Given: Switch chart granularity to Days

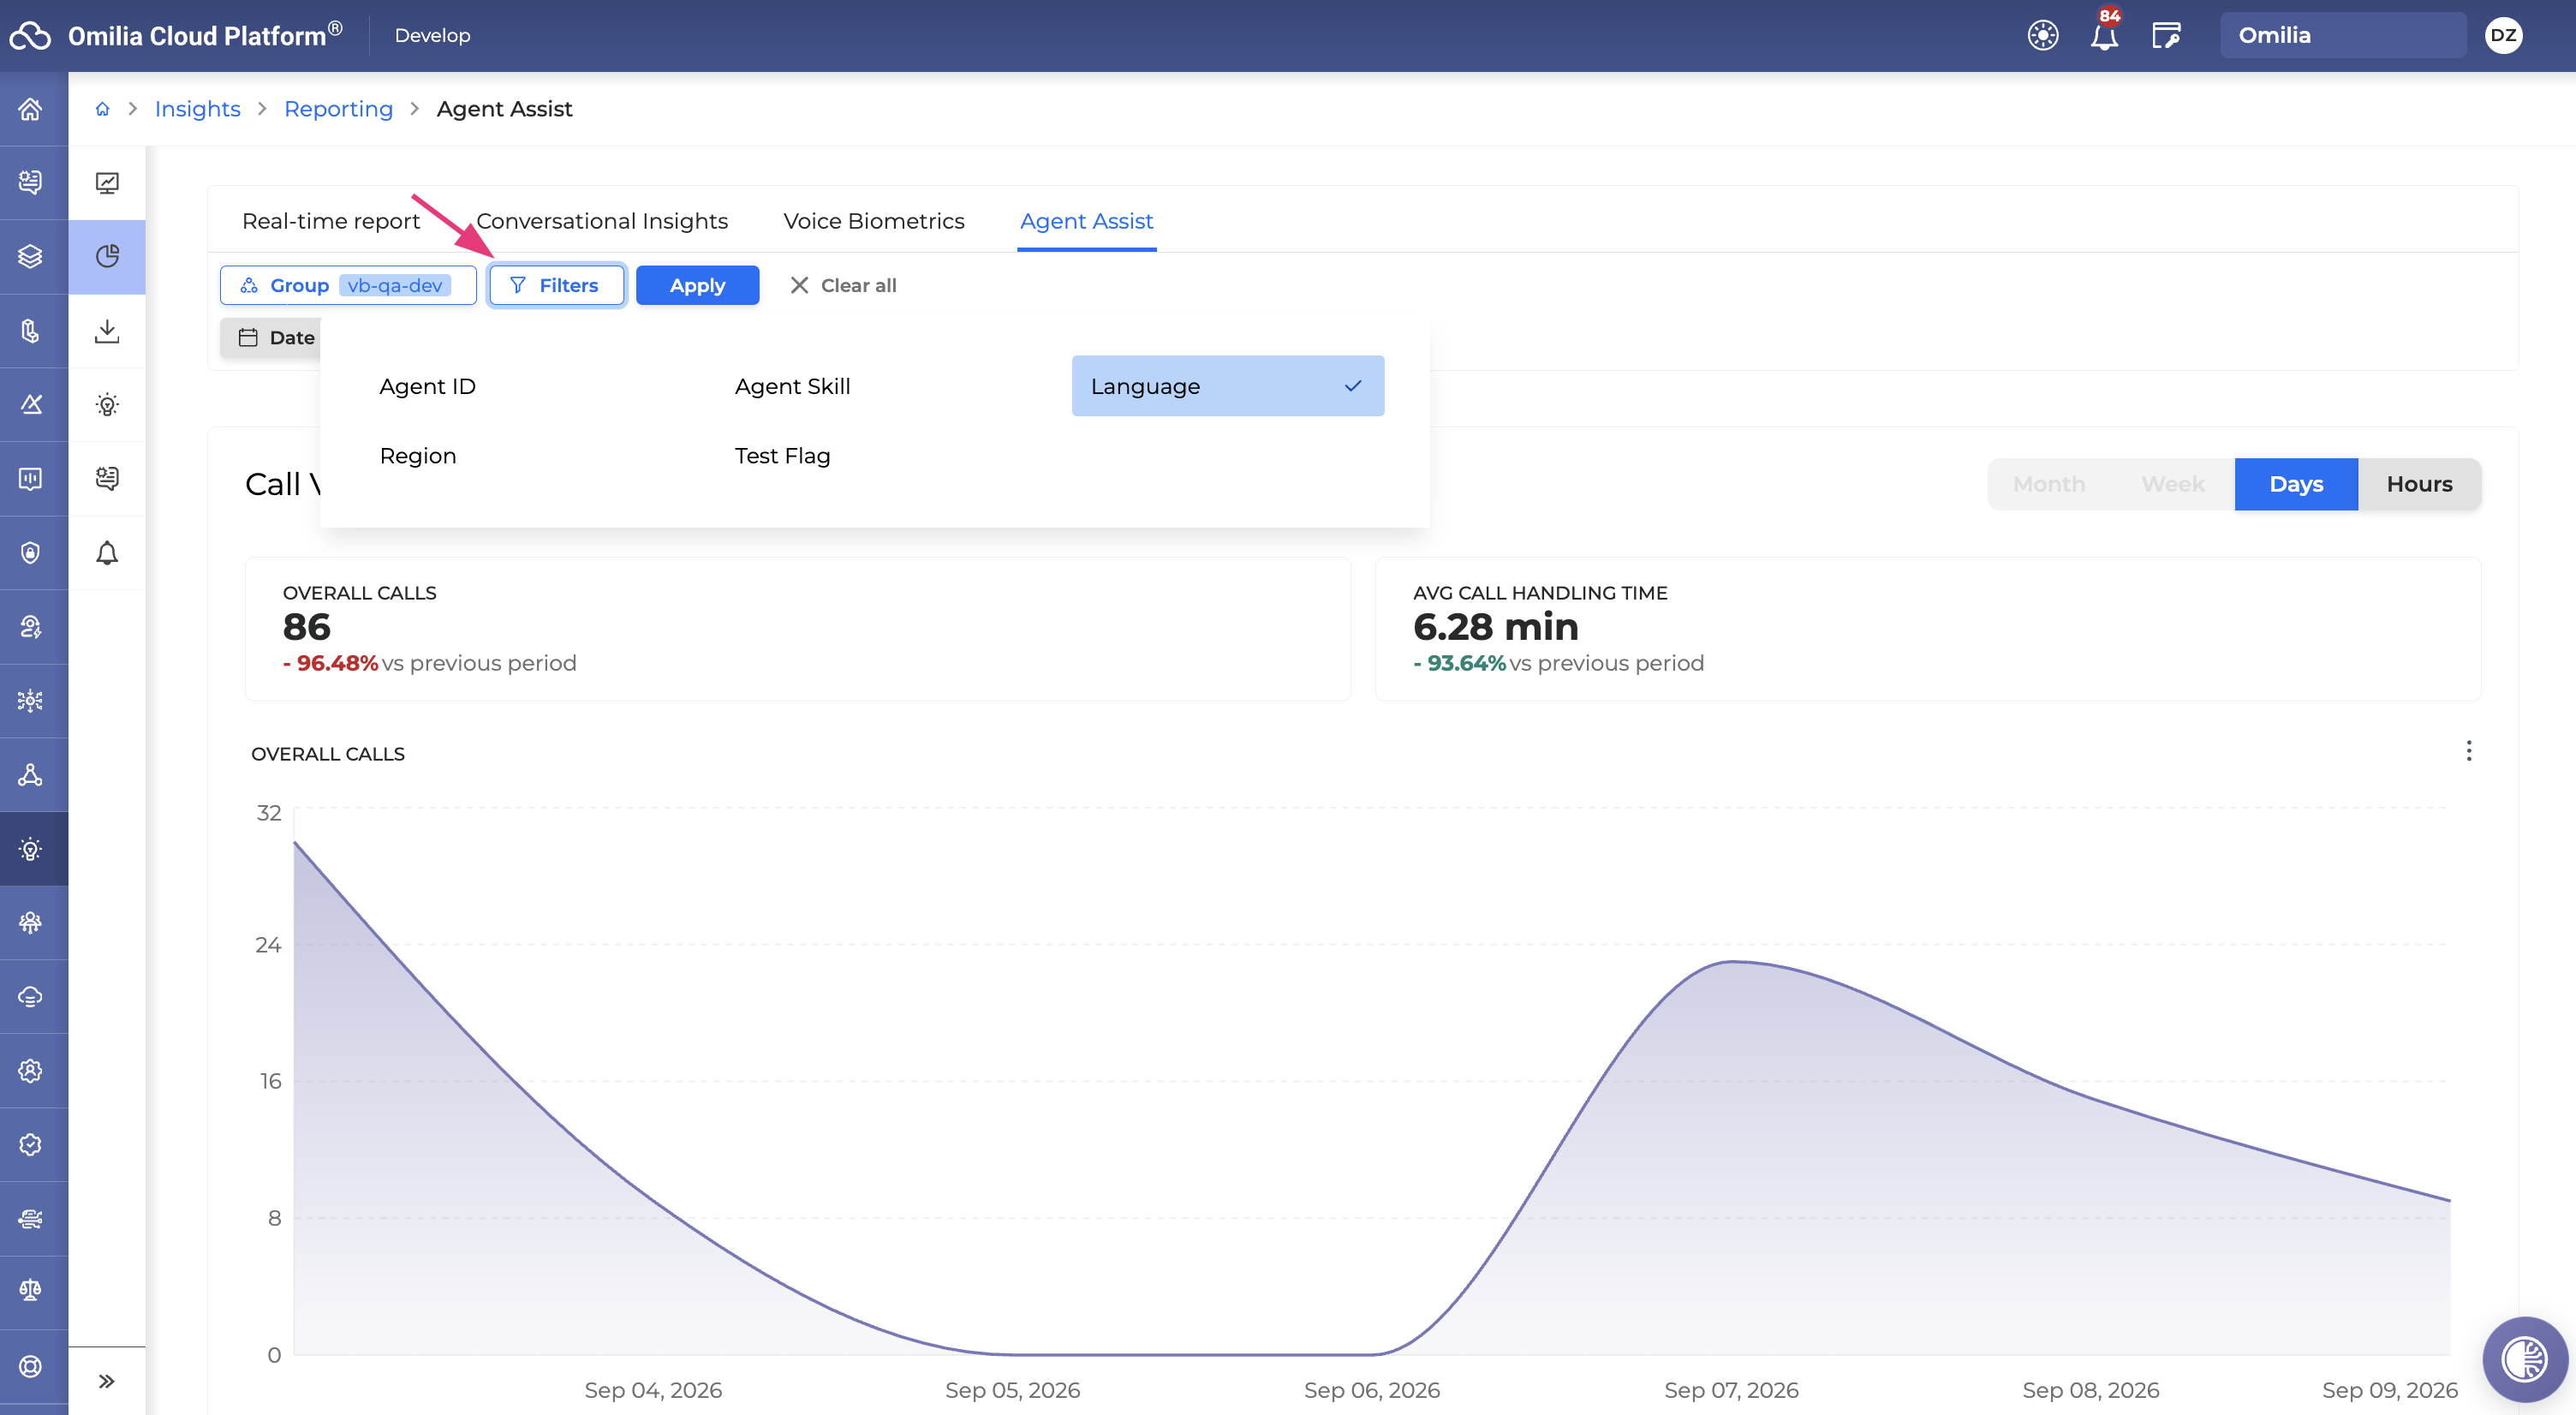Looking at the screenshot, I should (2296, 484).
